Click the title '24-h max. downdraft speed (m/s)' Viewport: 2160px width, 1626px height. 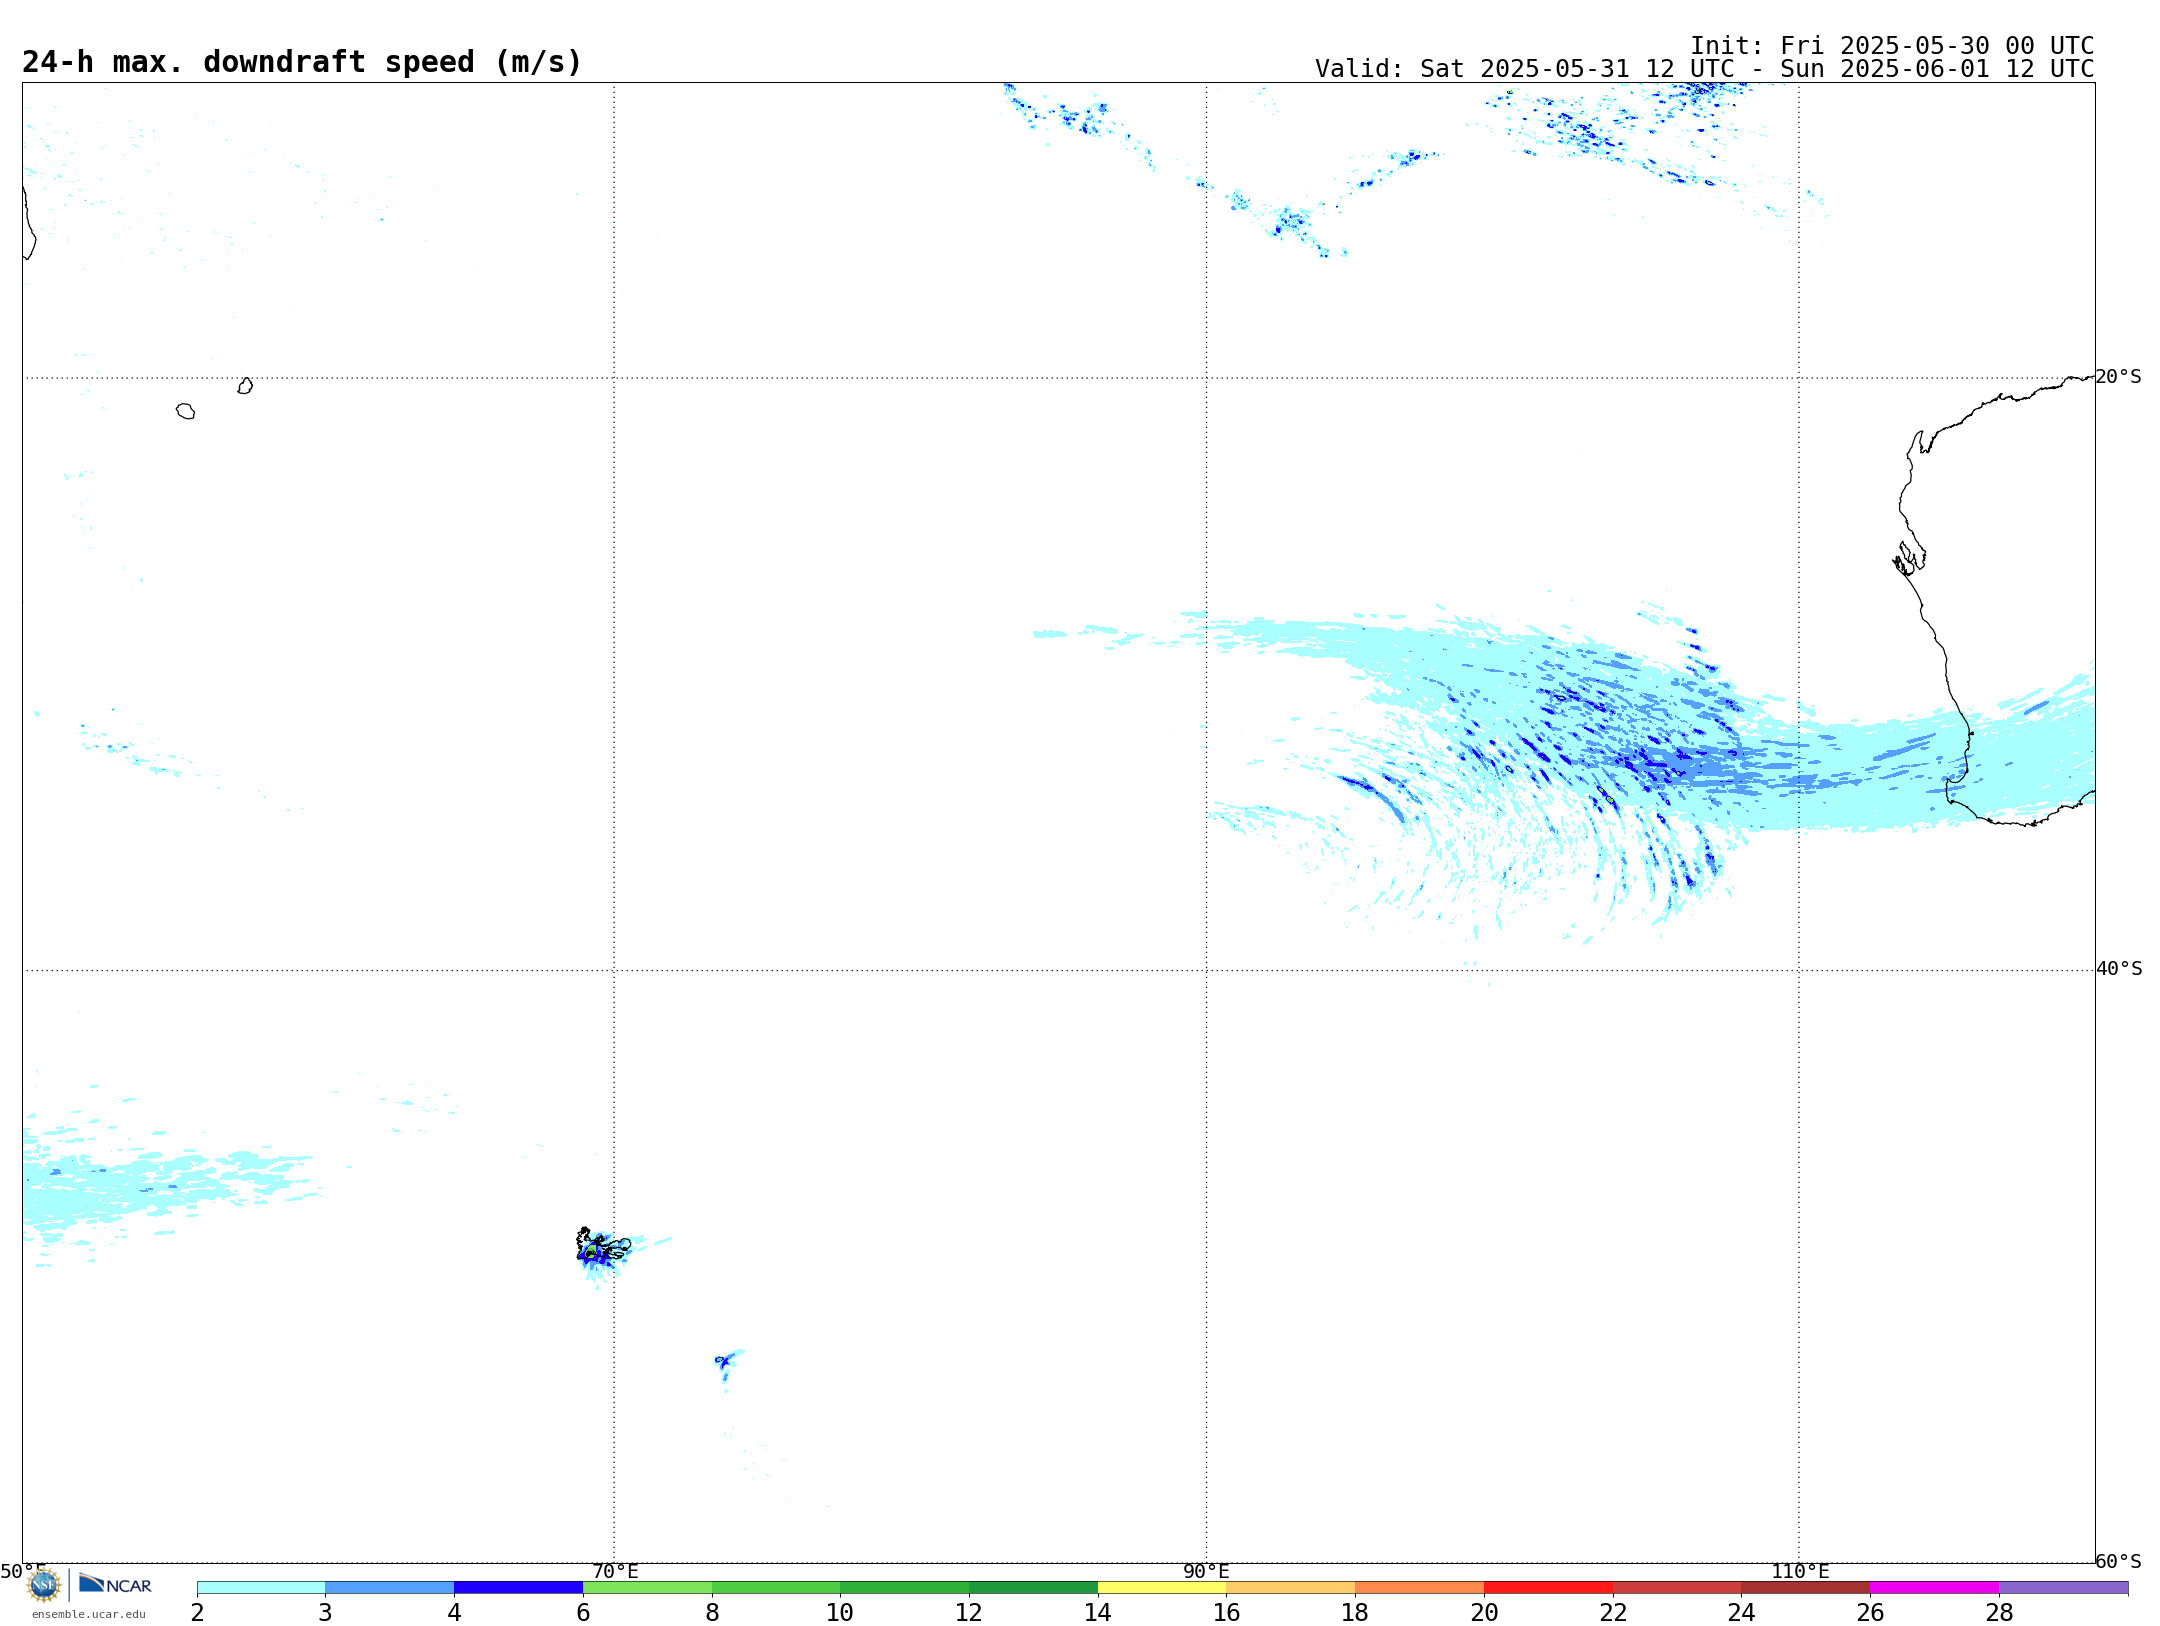point(301,62)
